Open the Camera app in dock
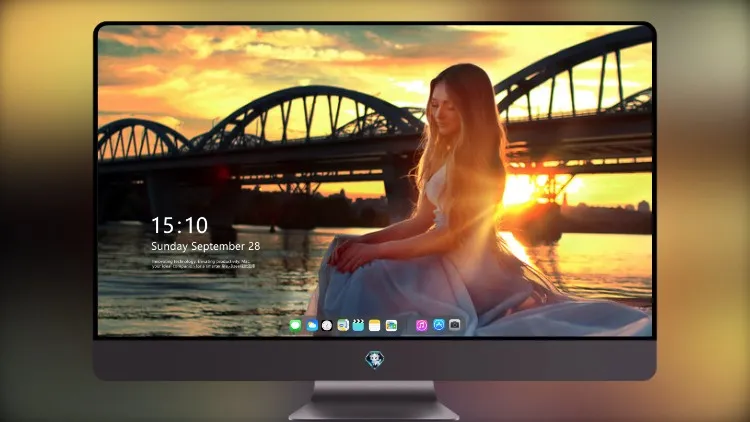This screenshot has height=422, width=750. click(455, 325)
